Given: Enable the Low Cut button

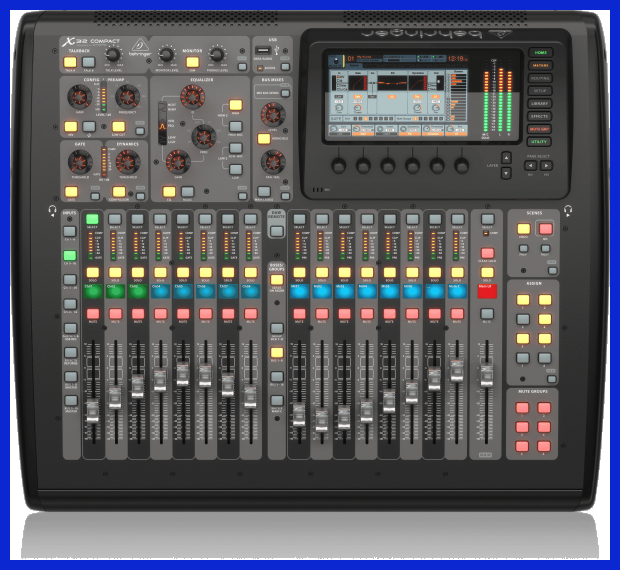Looking at the screenshot, I should tap(119, 126).
